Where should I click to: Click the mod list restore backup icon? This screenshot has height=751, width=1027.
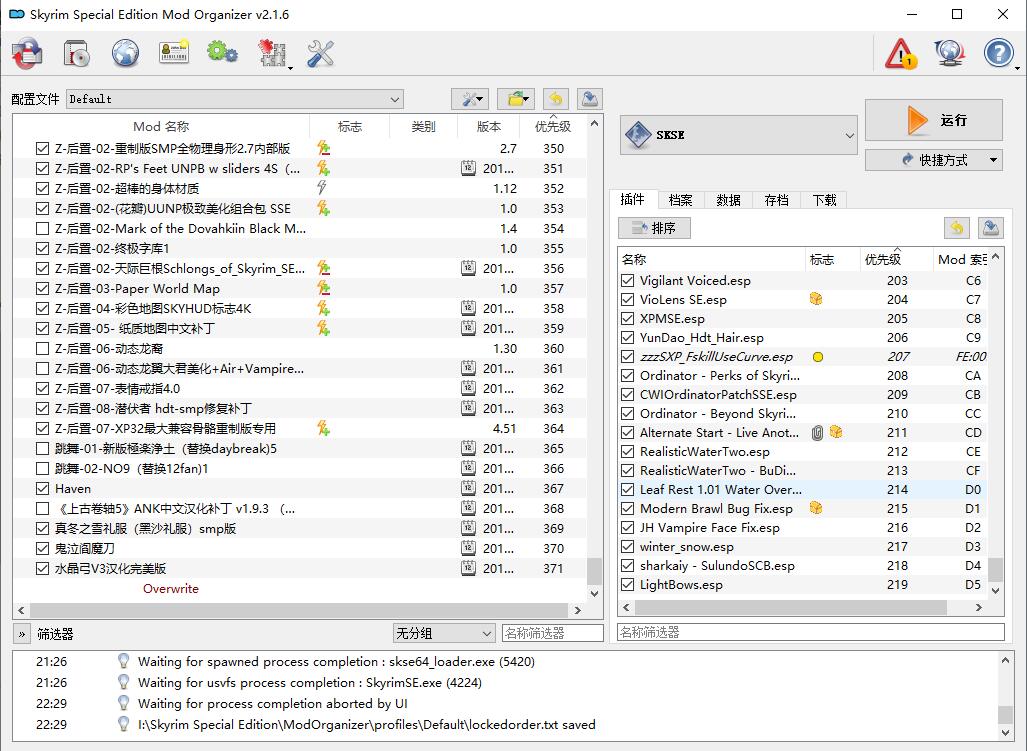pos(555,99)
